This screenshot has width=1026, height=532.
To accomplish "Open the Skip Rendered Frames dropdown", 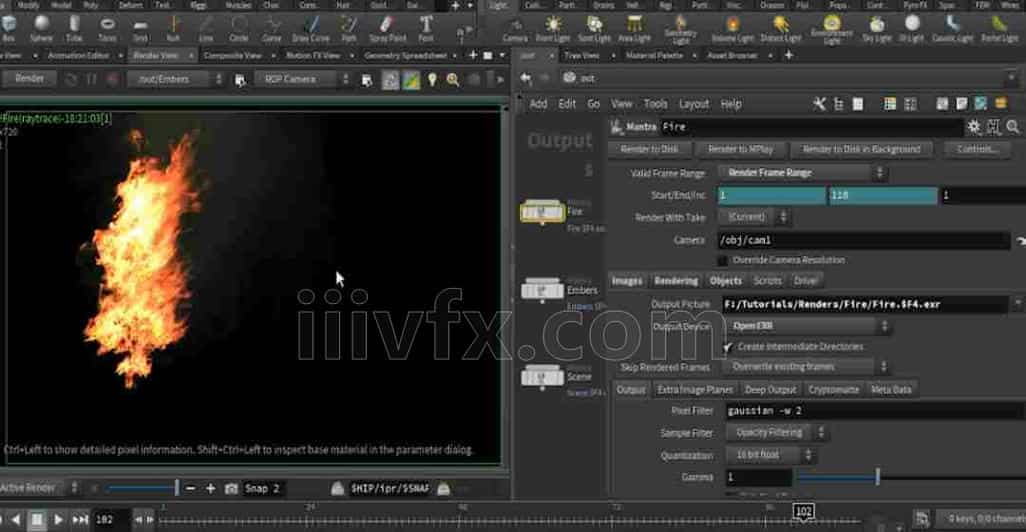I will (809, 366).
